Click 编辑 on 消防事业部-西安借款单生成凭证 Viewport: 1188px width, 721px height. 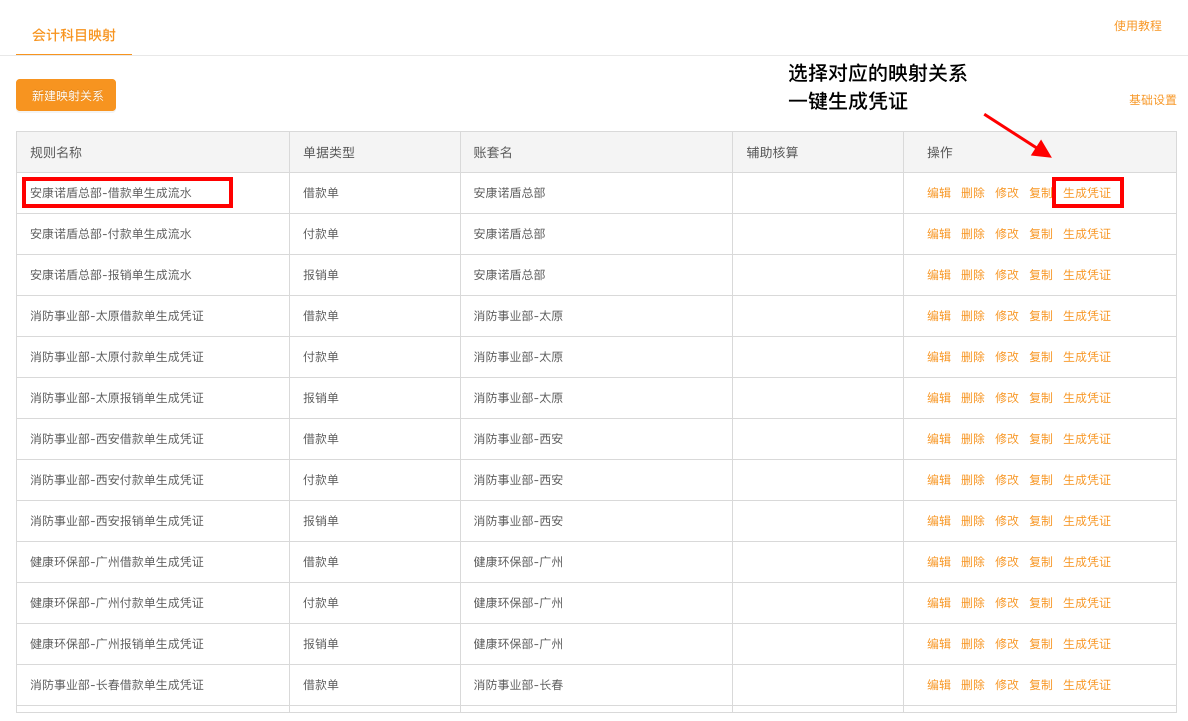pyautogui.click(x=940, y=438)
